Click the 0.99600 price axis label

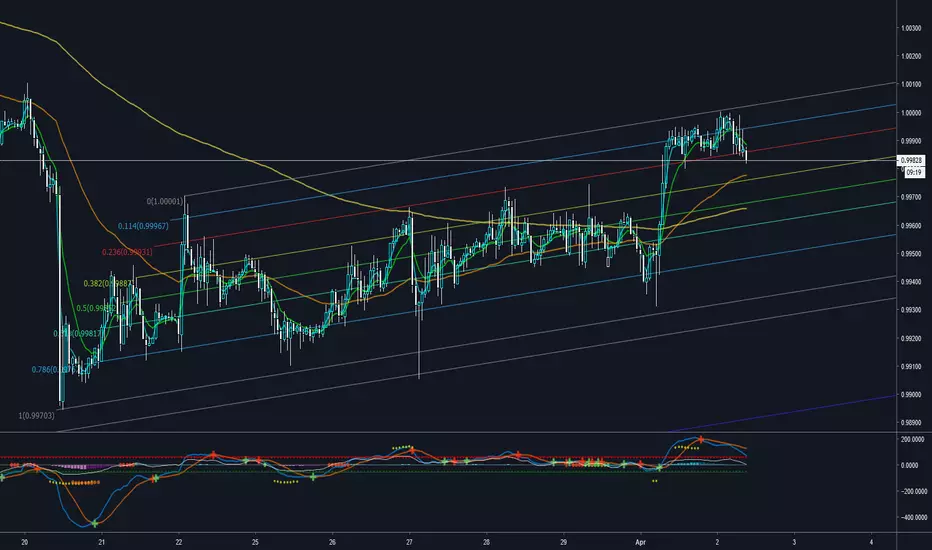[x=911, y=226]
